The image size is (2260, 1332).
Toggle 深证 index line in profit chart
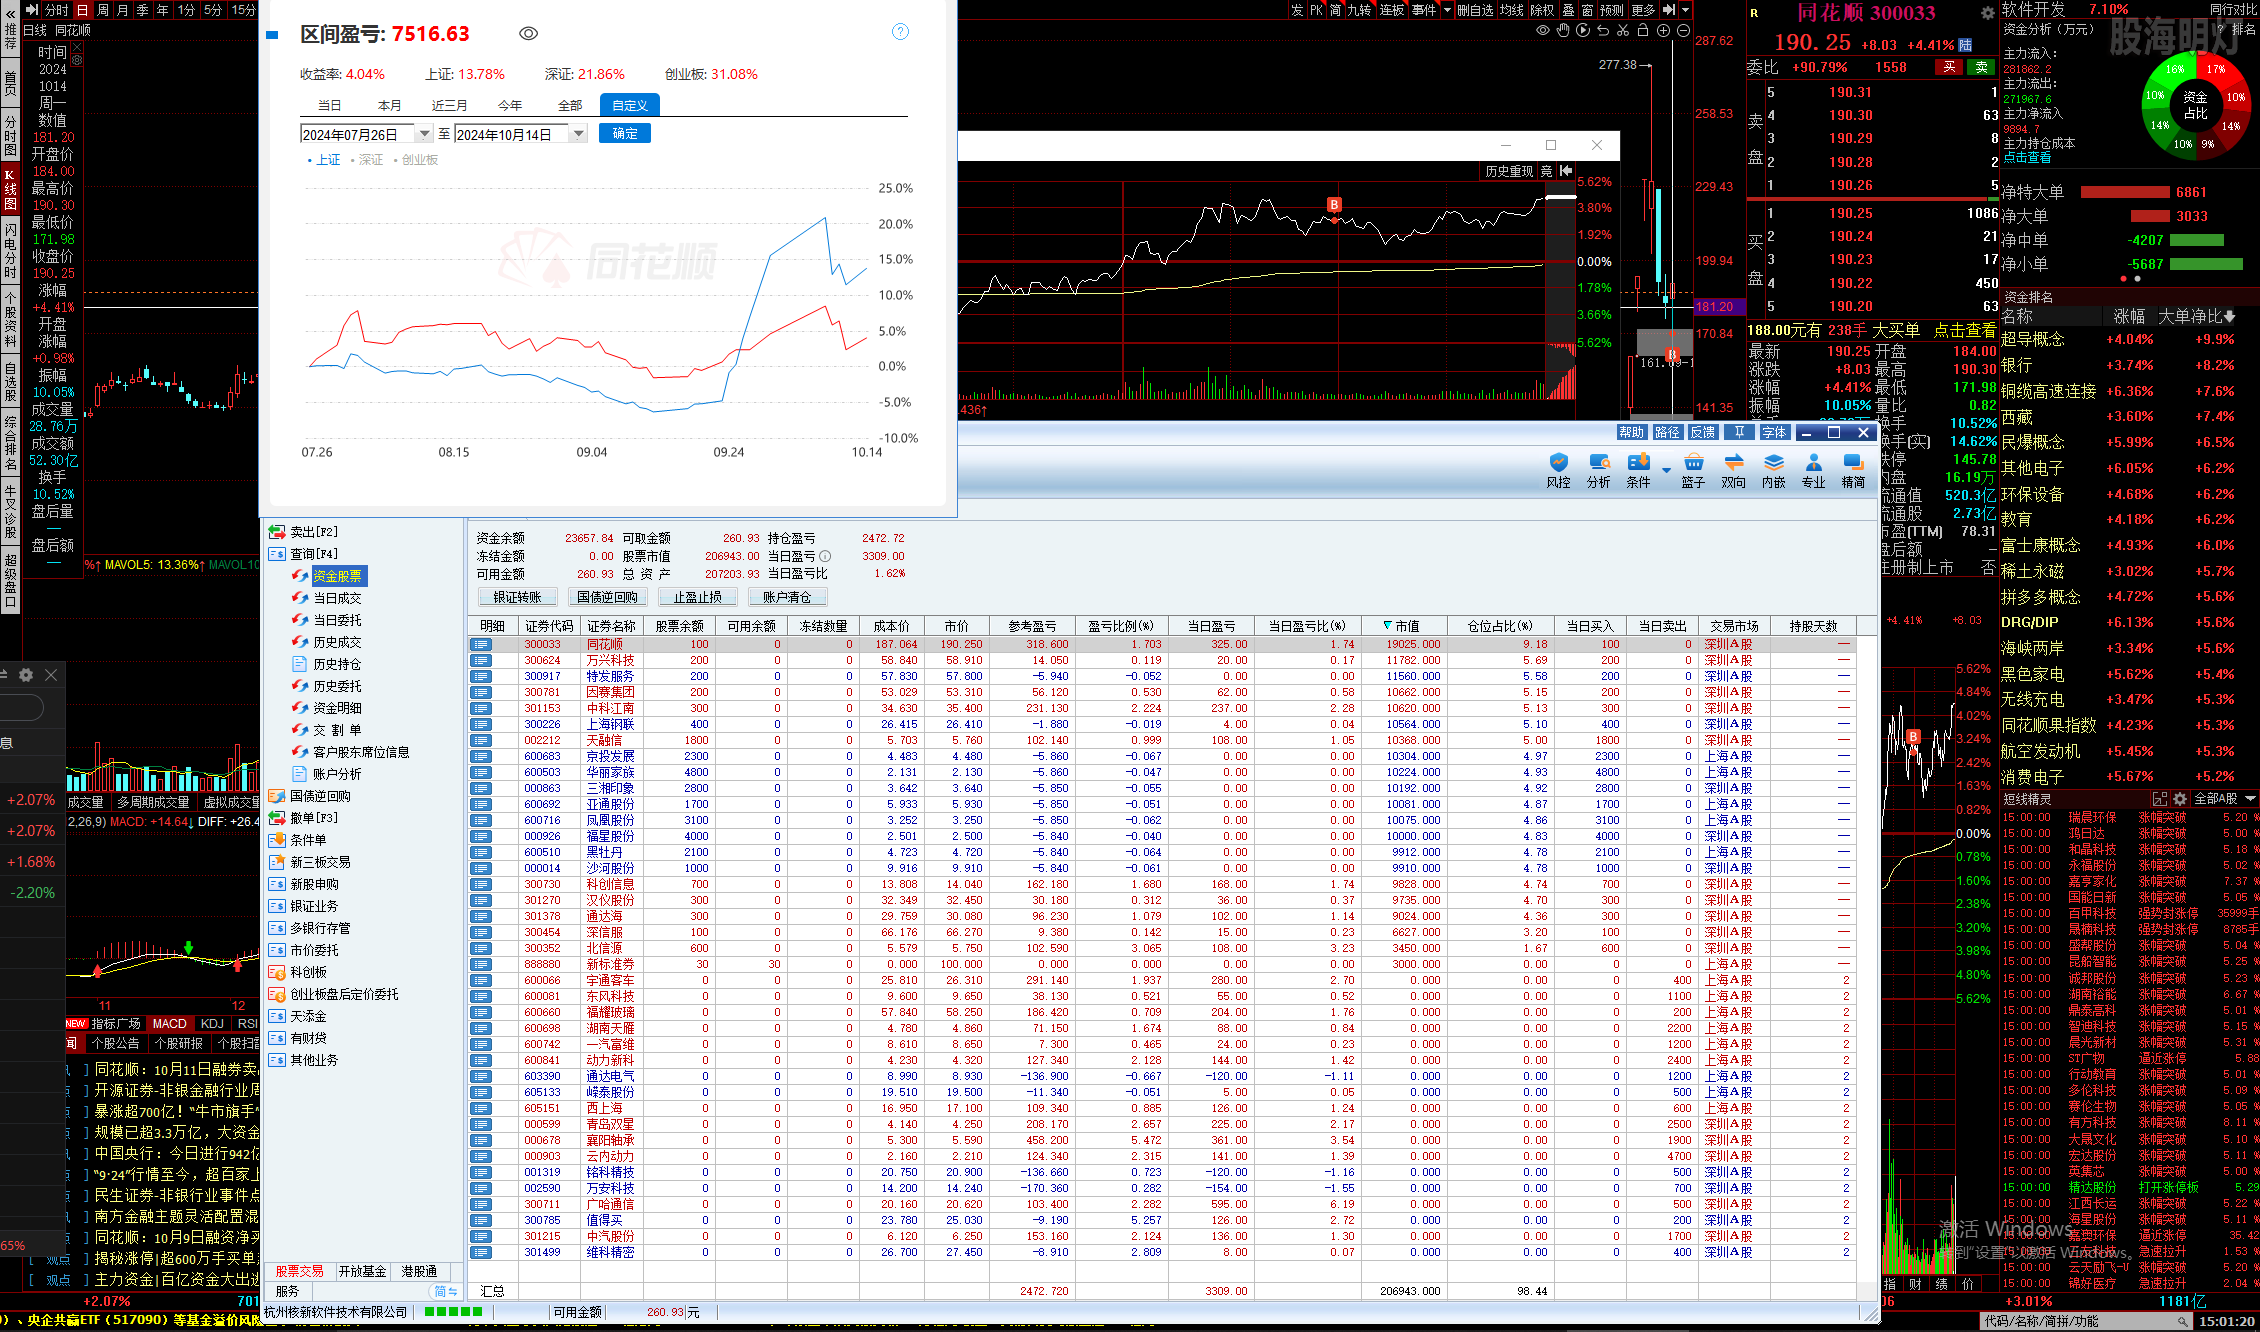pos(367,160)
